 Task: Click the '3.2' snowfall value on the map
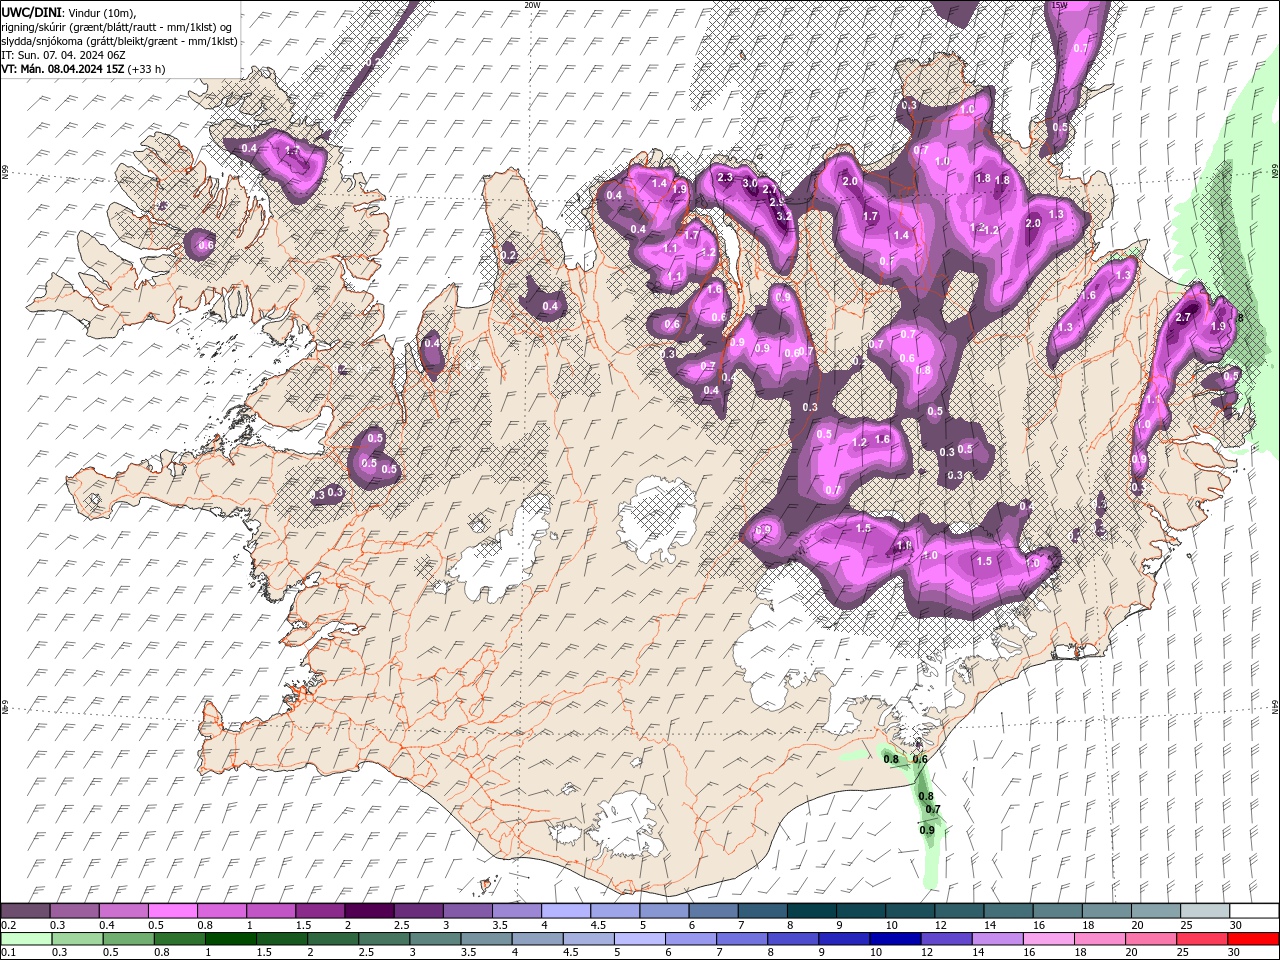coord(784,215)
